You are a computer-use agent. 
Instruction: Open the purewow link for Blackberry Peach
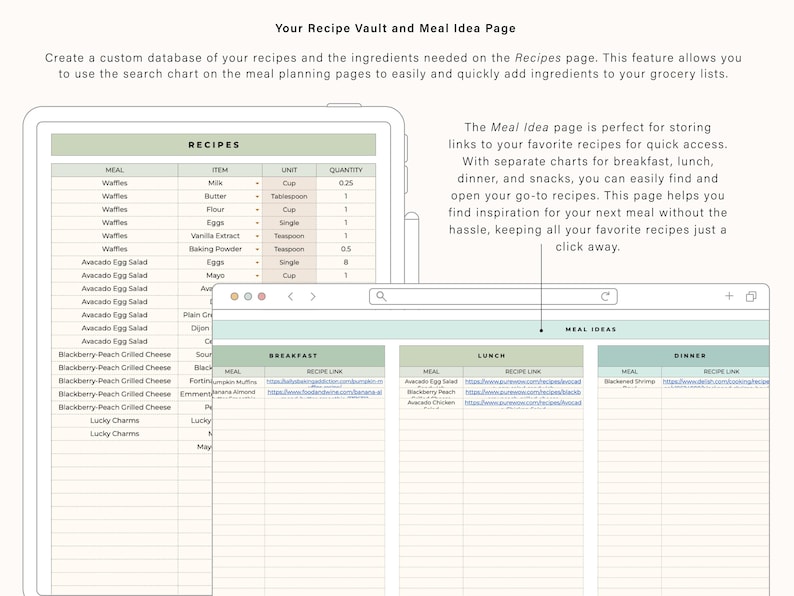pyautogui.click(x=523, y=392)
